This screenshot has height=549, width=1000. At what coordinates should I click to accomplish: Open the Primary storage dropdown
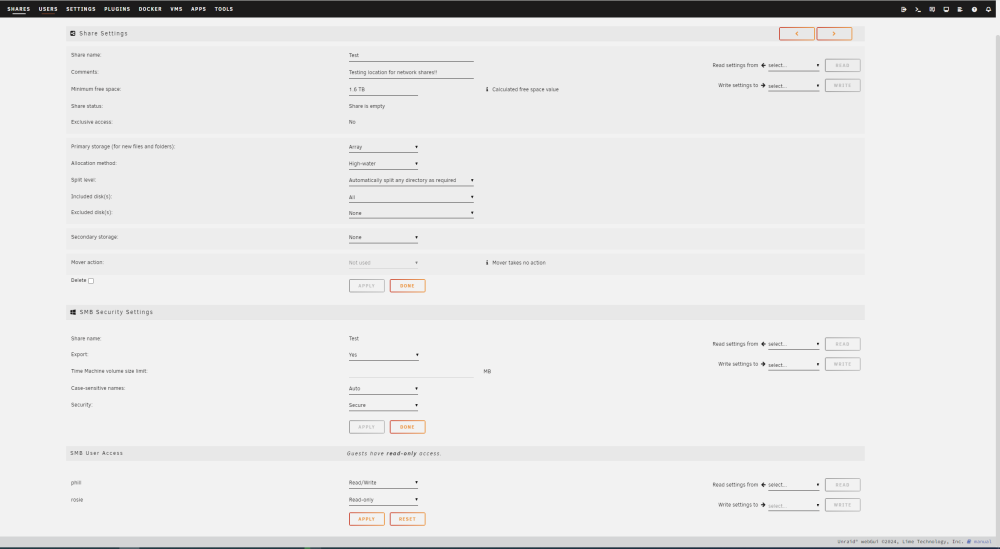(383, 147)
